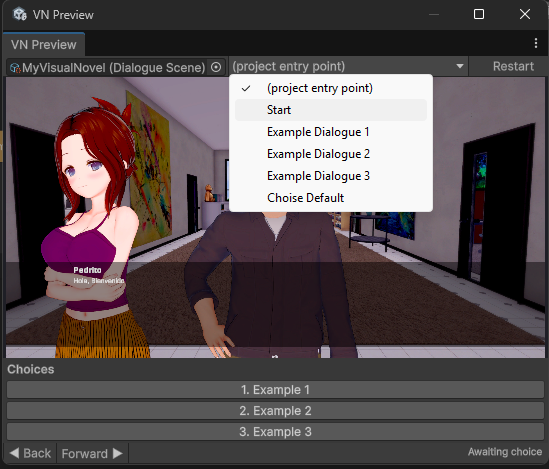Click the 'Hola, Bienvenido' dialogue text
This screenshot has width=549, height=469.
pos(99,281)
